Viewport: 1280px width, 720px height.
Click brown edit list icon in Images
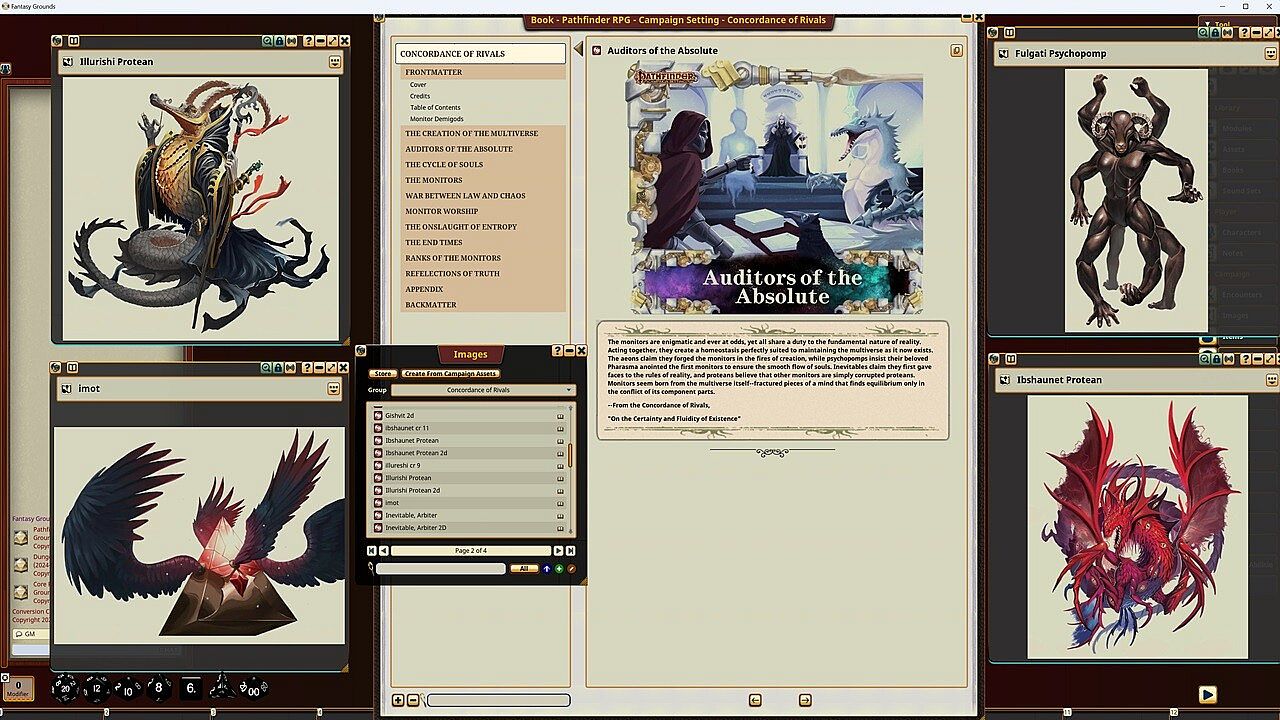pos(572,568)
